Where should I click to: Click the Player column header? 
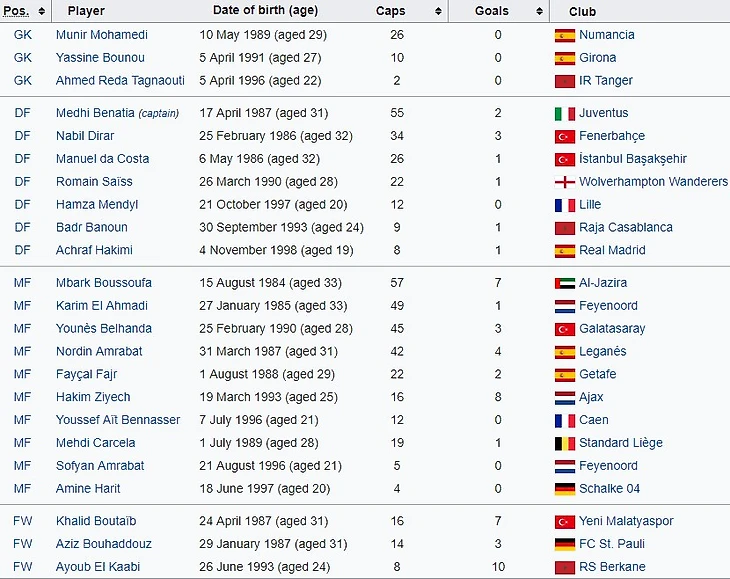pos(86,11)
